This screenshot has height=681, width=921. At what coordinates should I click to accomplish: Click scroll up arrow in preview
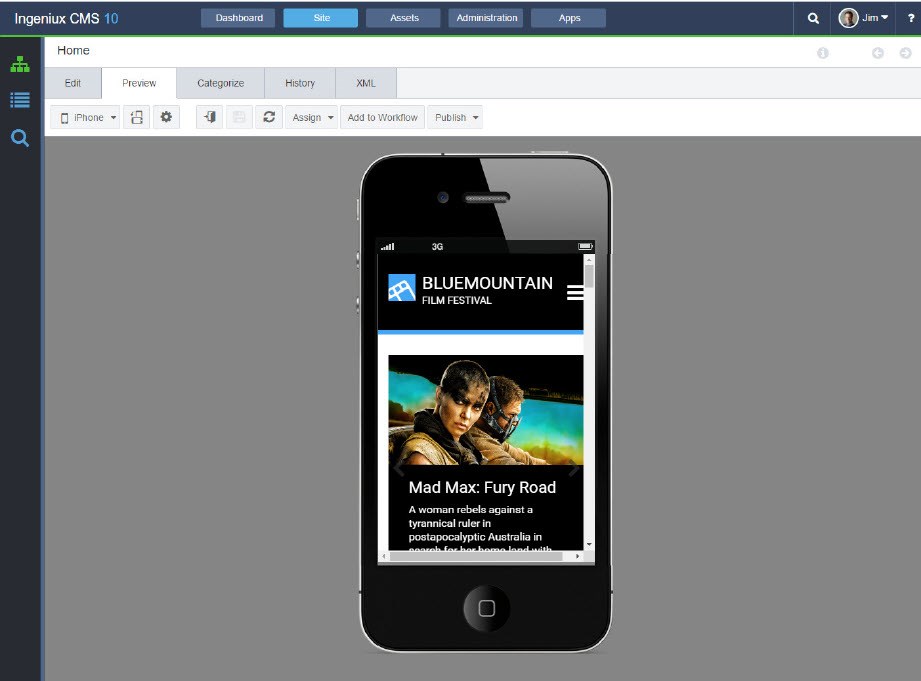coord(589,260)
